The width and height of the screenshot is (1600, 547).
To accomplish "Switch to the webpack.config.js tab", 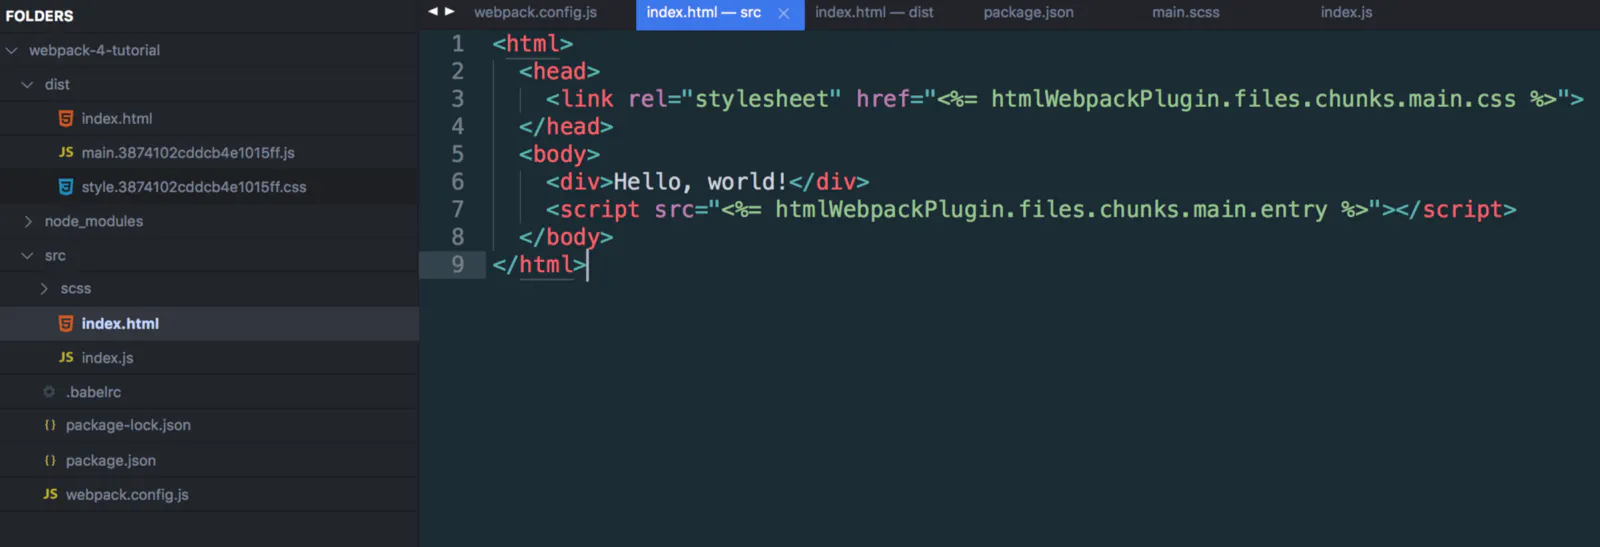I will (535, 12).
